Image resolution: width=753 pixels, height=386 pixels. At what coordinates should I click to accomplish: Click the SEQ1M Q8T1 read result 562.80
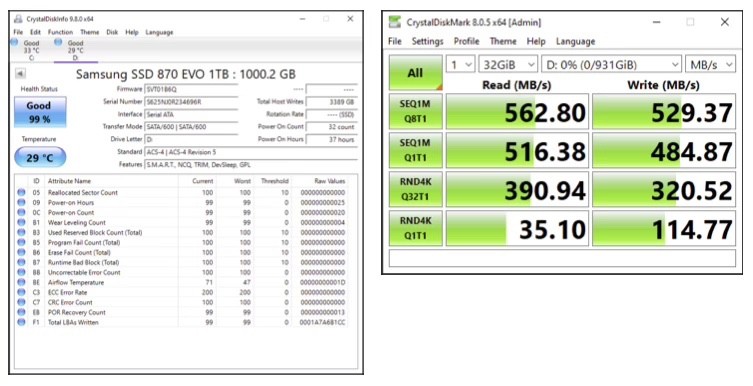517,111
